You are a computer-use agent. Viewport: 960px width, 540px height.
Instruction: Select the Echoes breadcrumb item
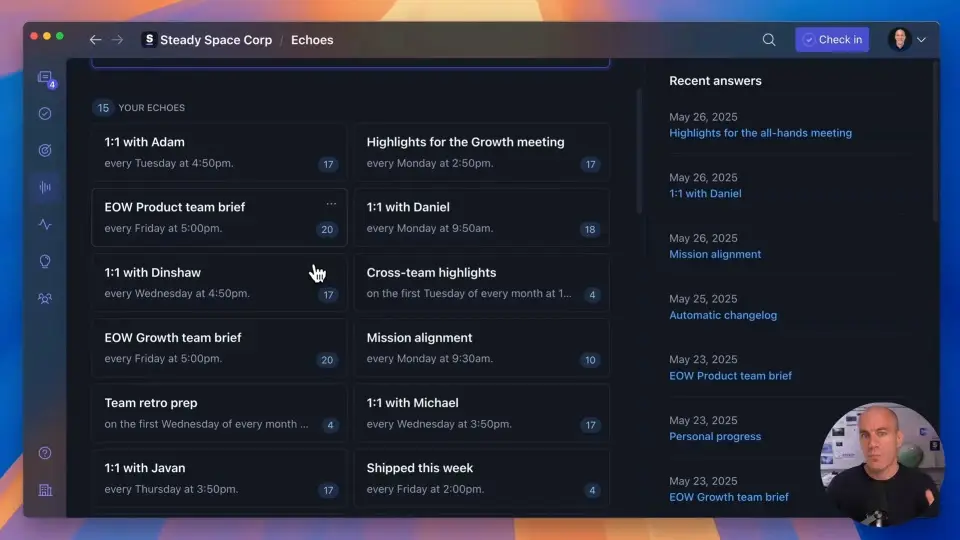tap(312, 40)
